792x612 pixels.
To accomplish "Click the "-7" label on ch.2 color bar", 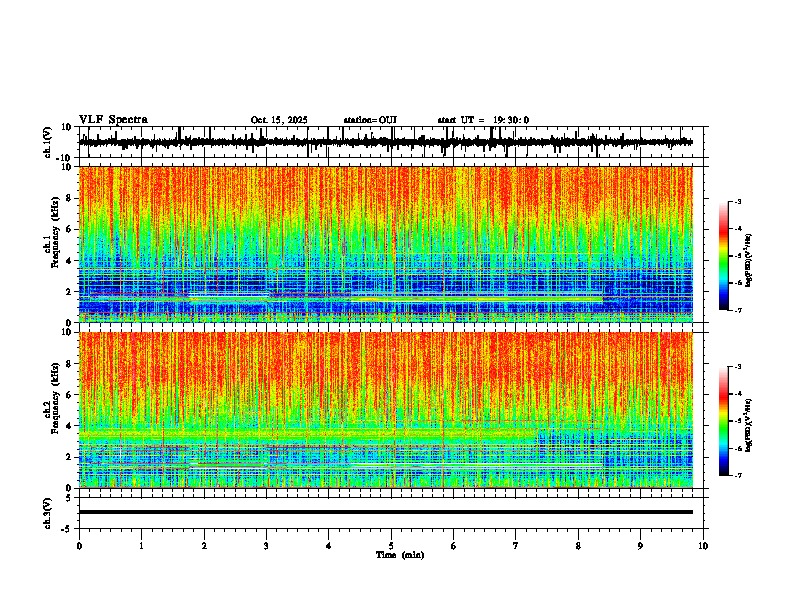I will pyautogui.click(x=738, y=475).
